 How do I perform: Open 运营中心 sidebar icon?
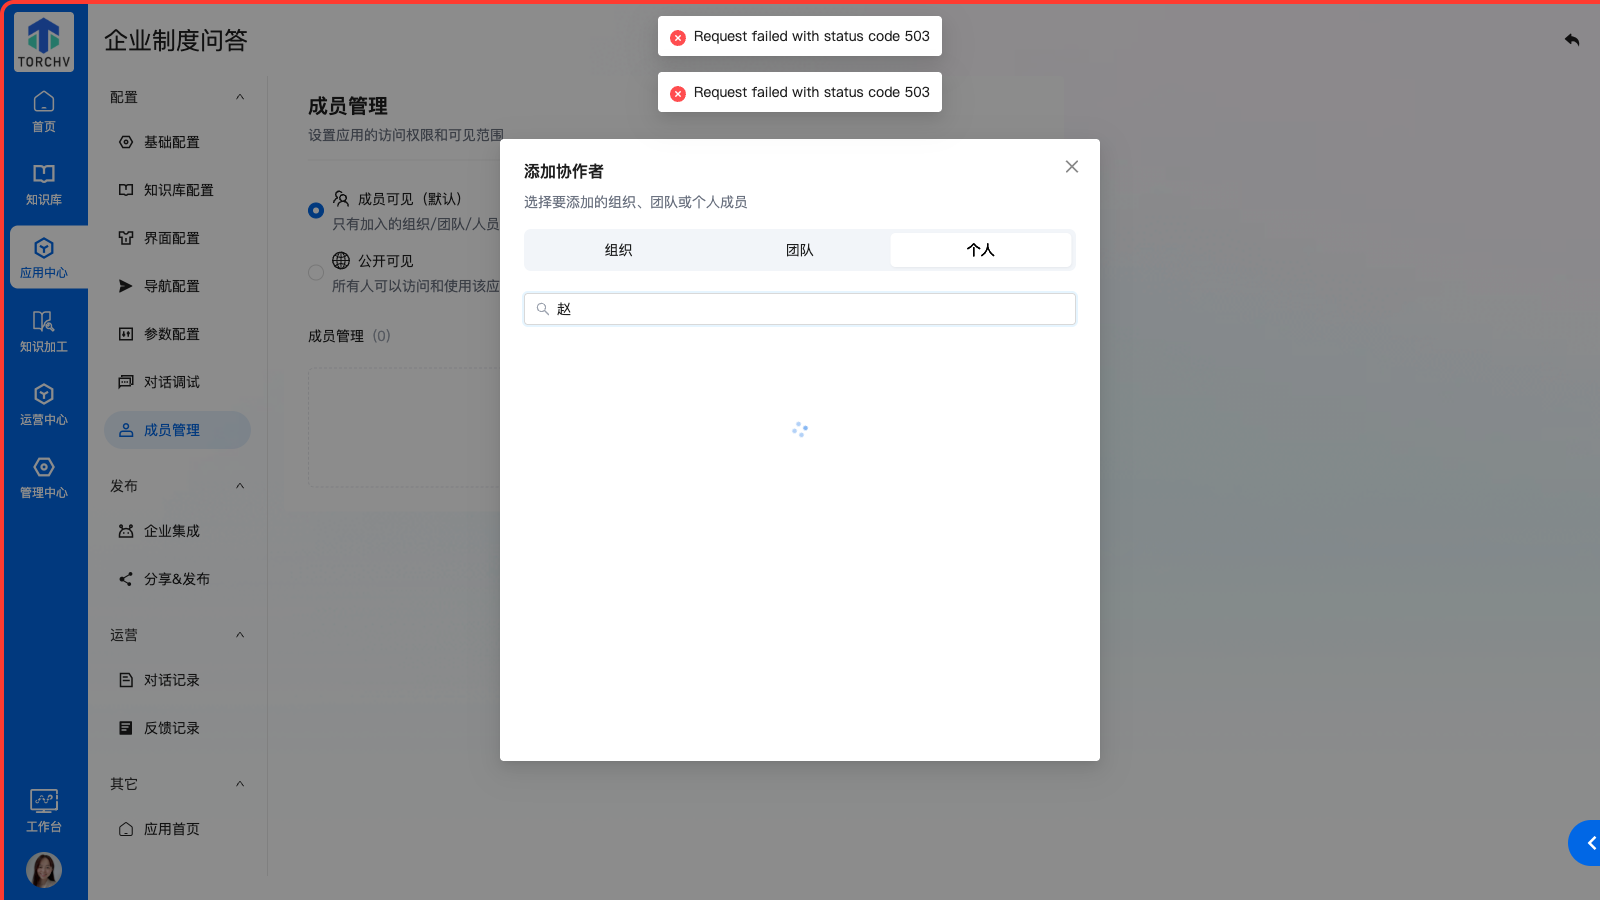pyautogui.click(x=44, y=405)
